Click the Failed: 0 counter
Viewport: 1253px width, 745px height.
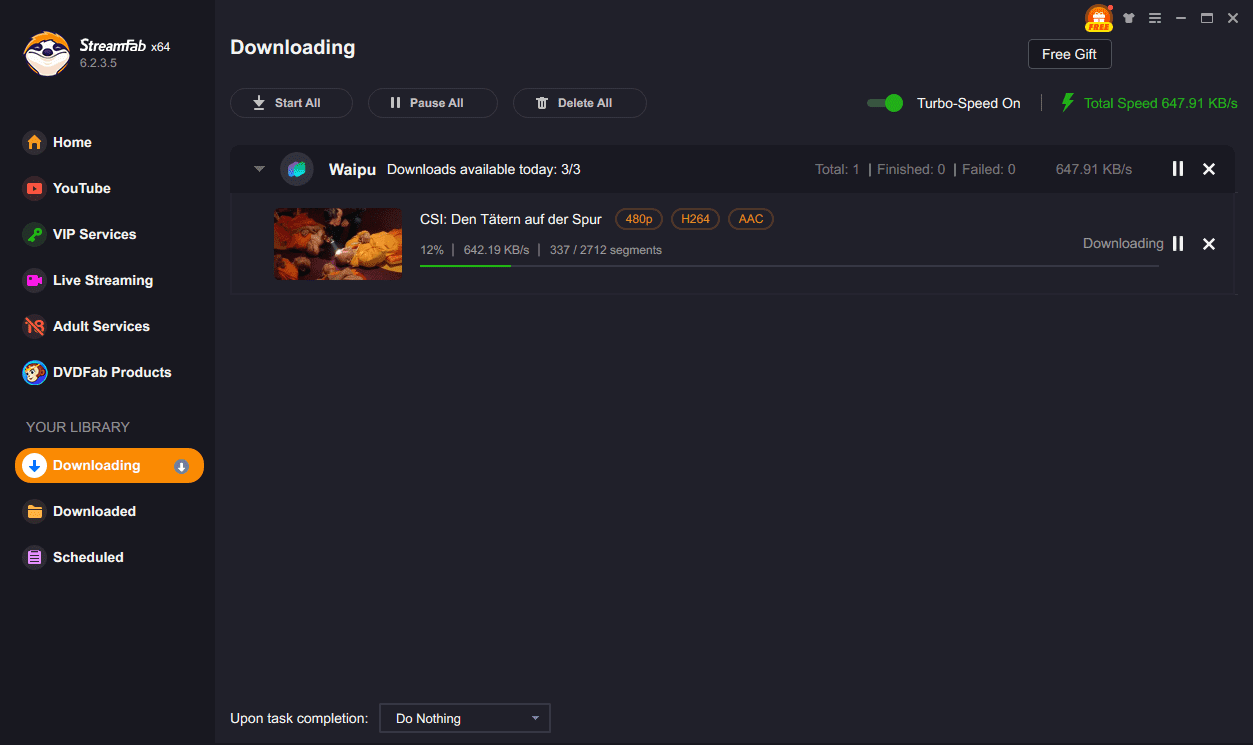[x=989, y=169]
